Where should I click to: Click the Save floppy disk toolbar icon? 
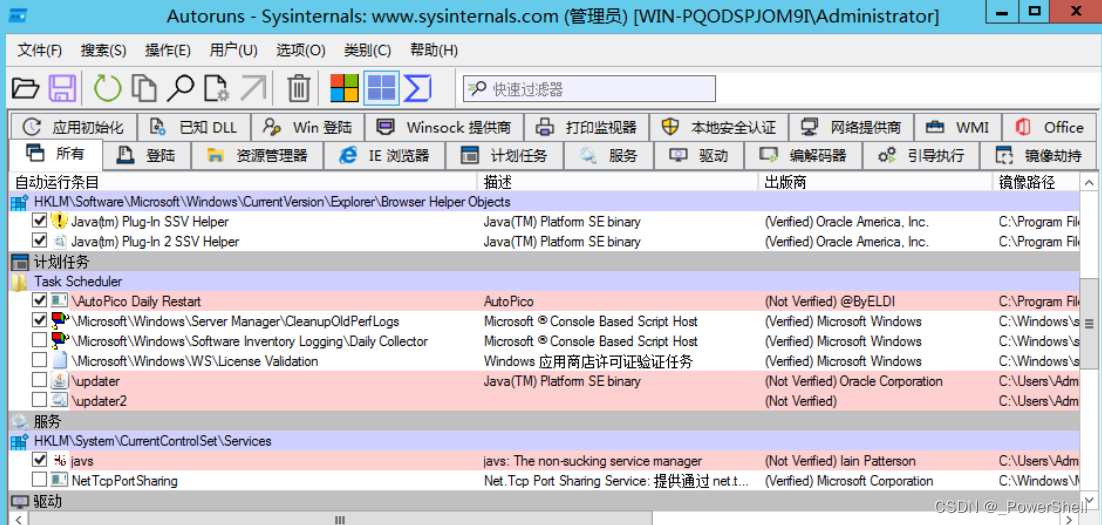click(x=62, y=89)
